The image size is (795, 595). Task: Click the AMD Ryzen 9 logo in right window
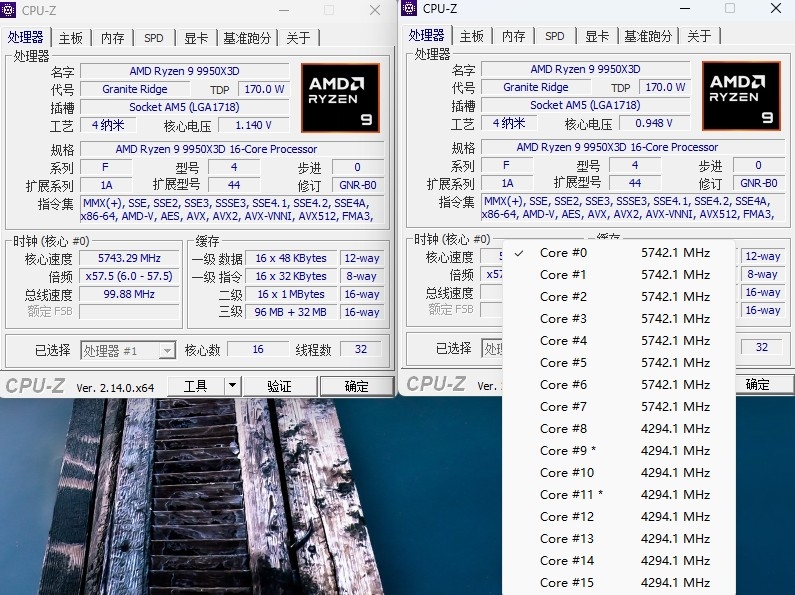click(741, 96)
